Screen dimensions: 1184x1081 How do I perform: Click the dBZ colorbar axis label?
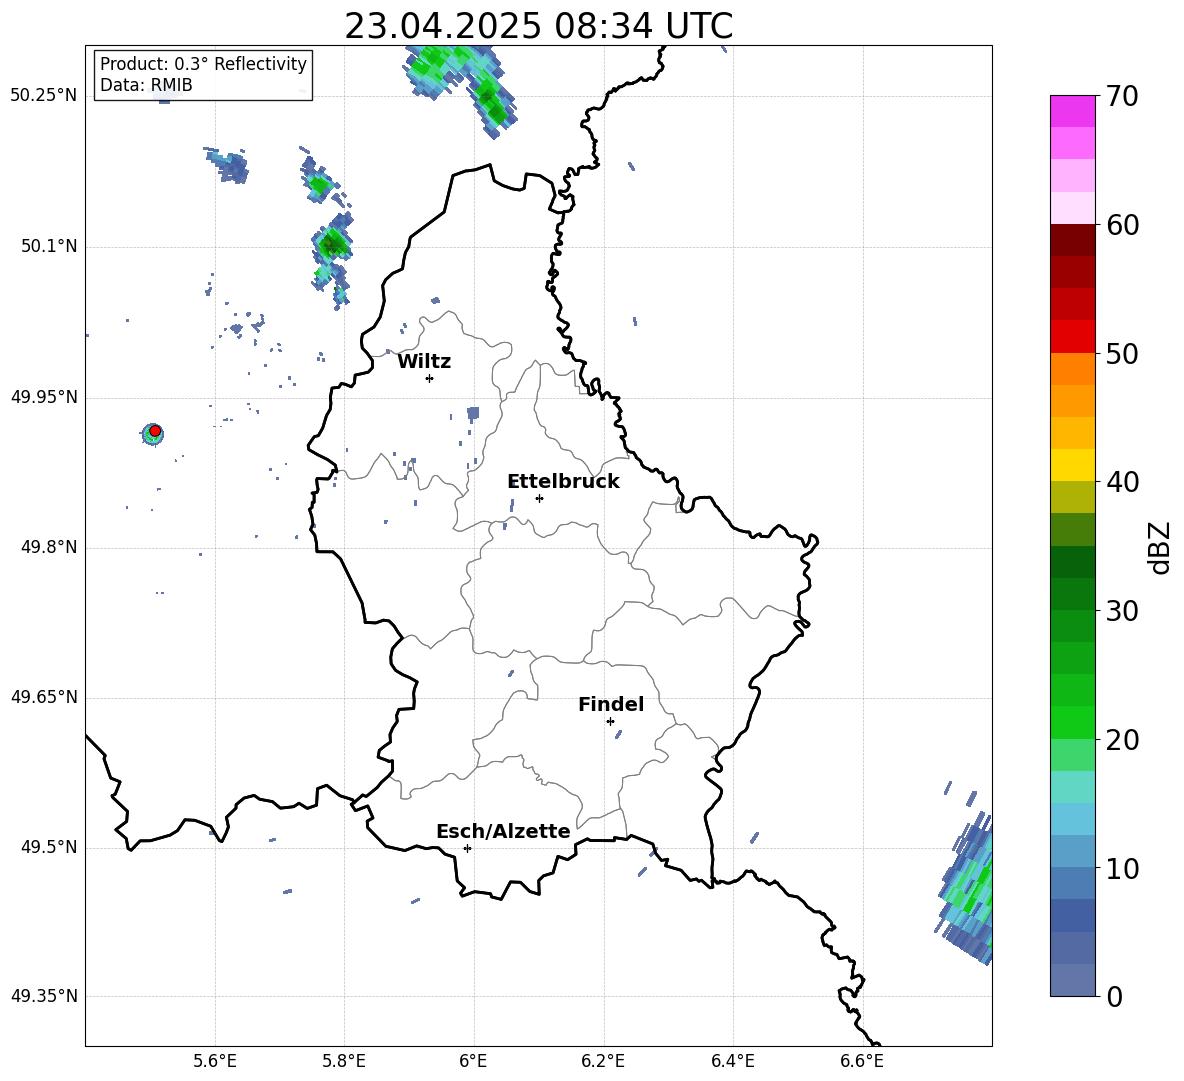coord(1158,547)
